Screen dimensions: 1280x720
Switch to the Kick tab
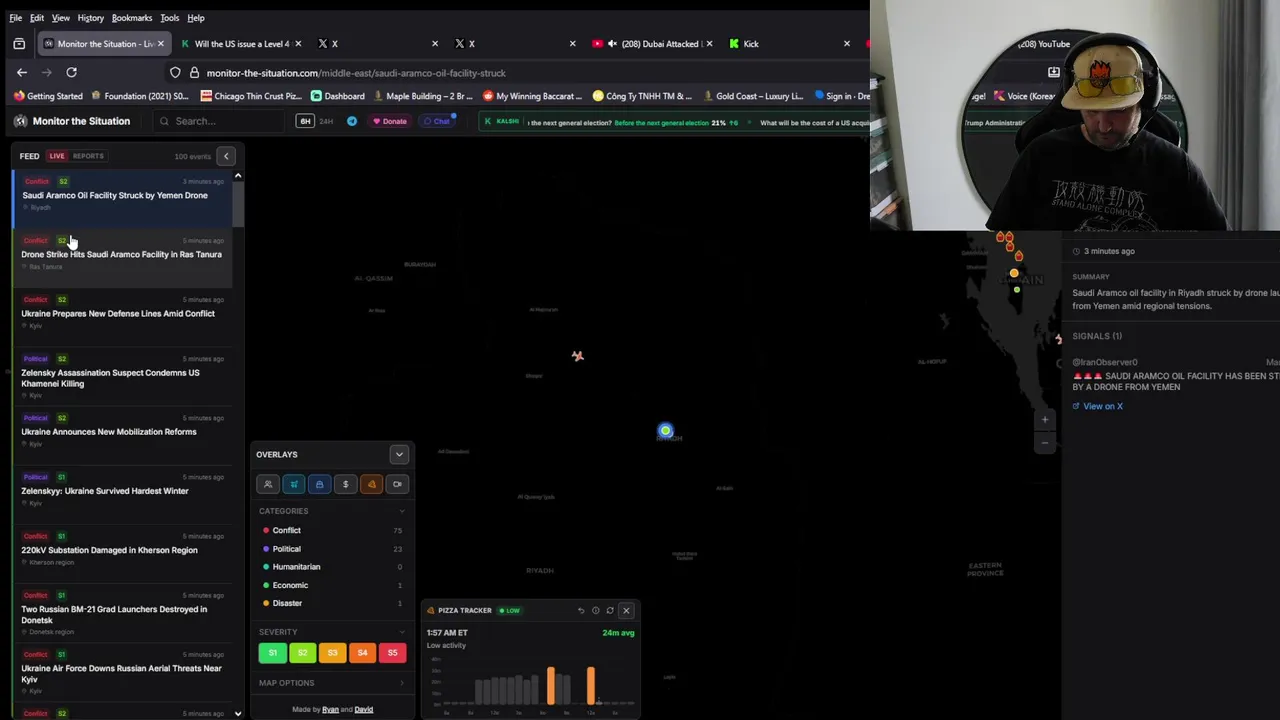[790, 44]
